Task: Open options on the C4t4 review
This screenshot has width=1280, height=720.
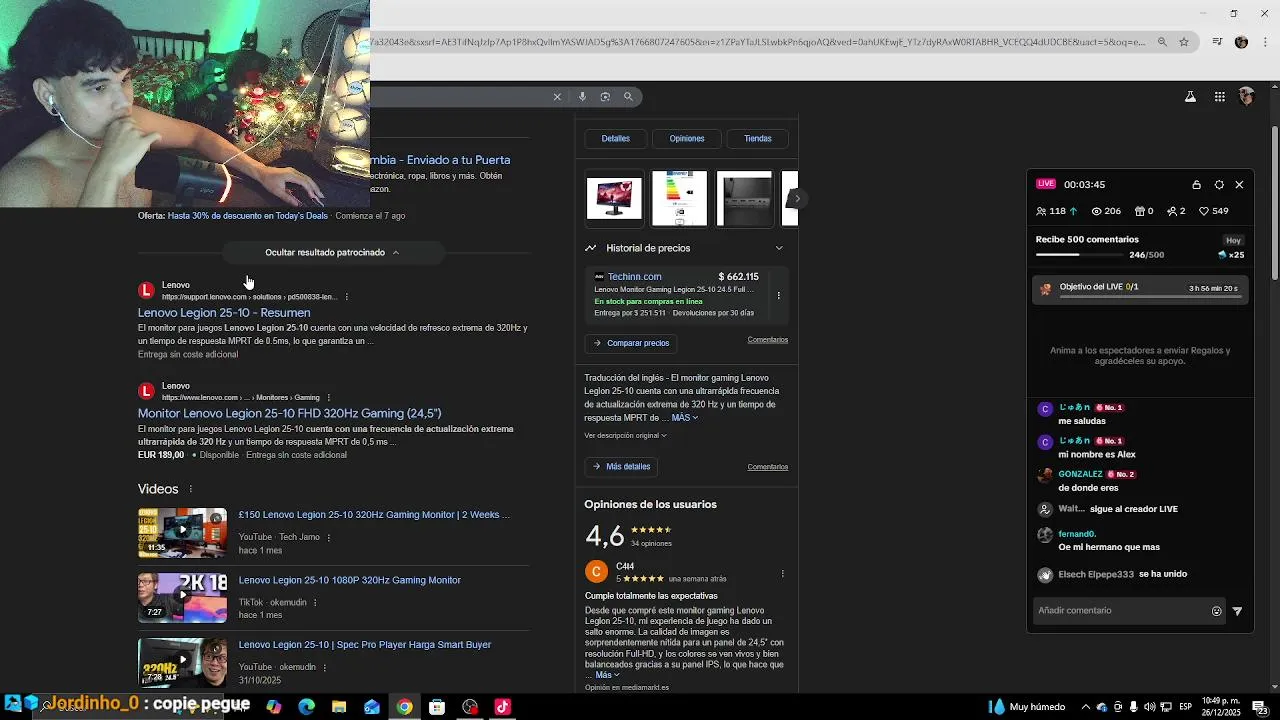Action: [782, 574]
